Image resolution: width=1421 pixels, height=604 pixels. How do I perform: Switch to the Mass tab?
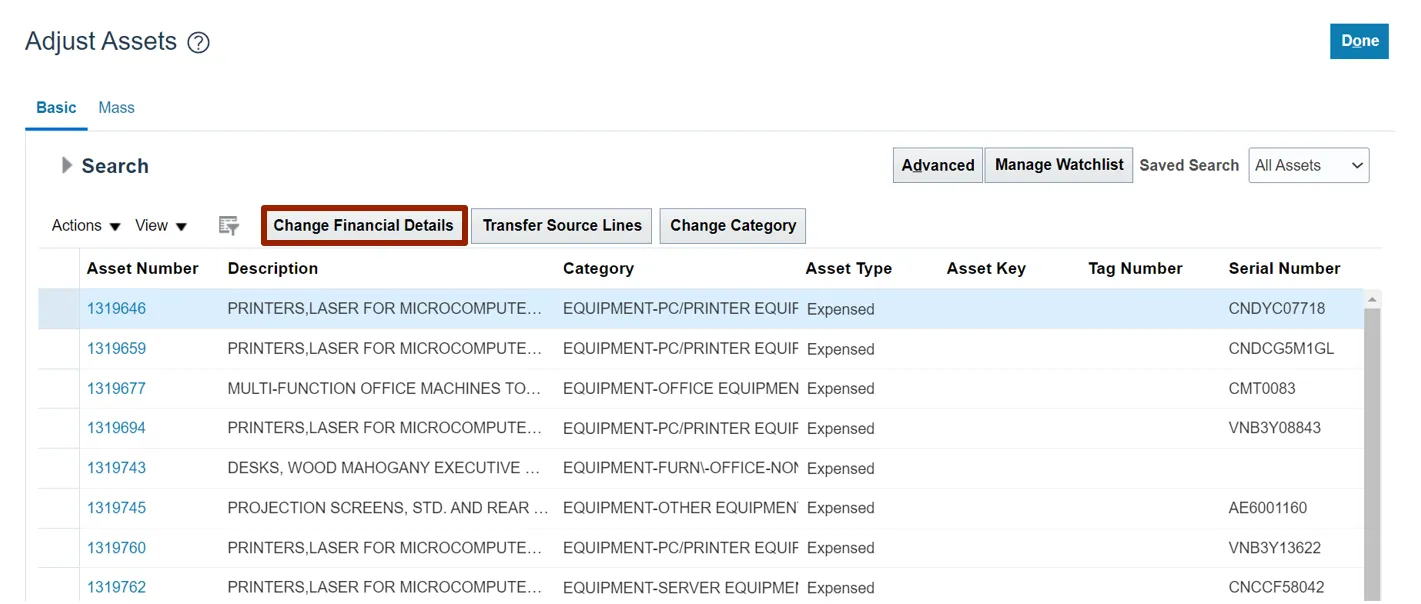tap(116, 108)
